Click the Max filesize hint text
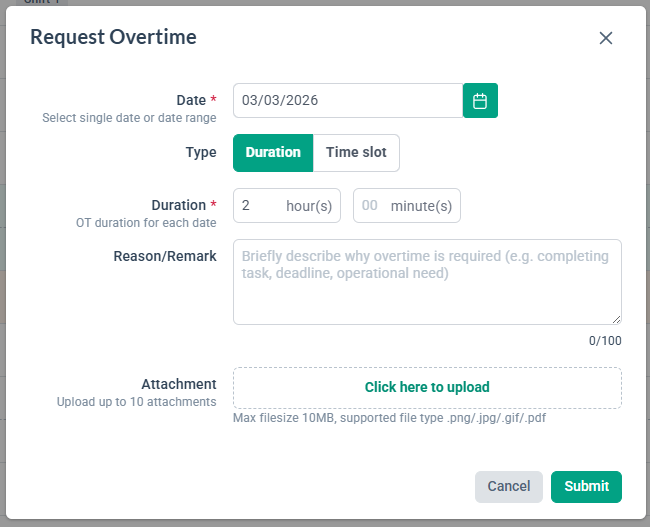 pyautogui.click(x=389, y=418)
